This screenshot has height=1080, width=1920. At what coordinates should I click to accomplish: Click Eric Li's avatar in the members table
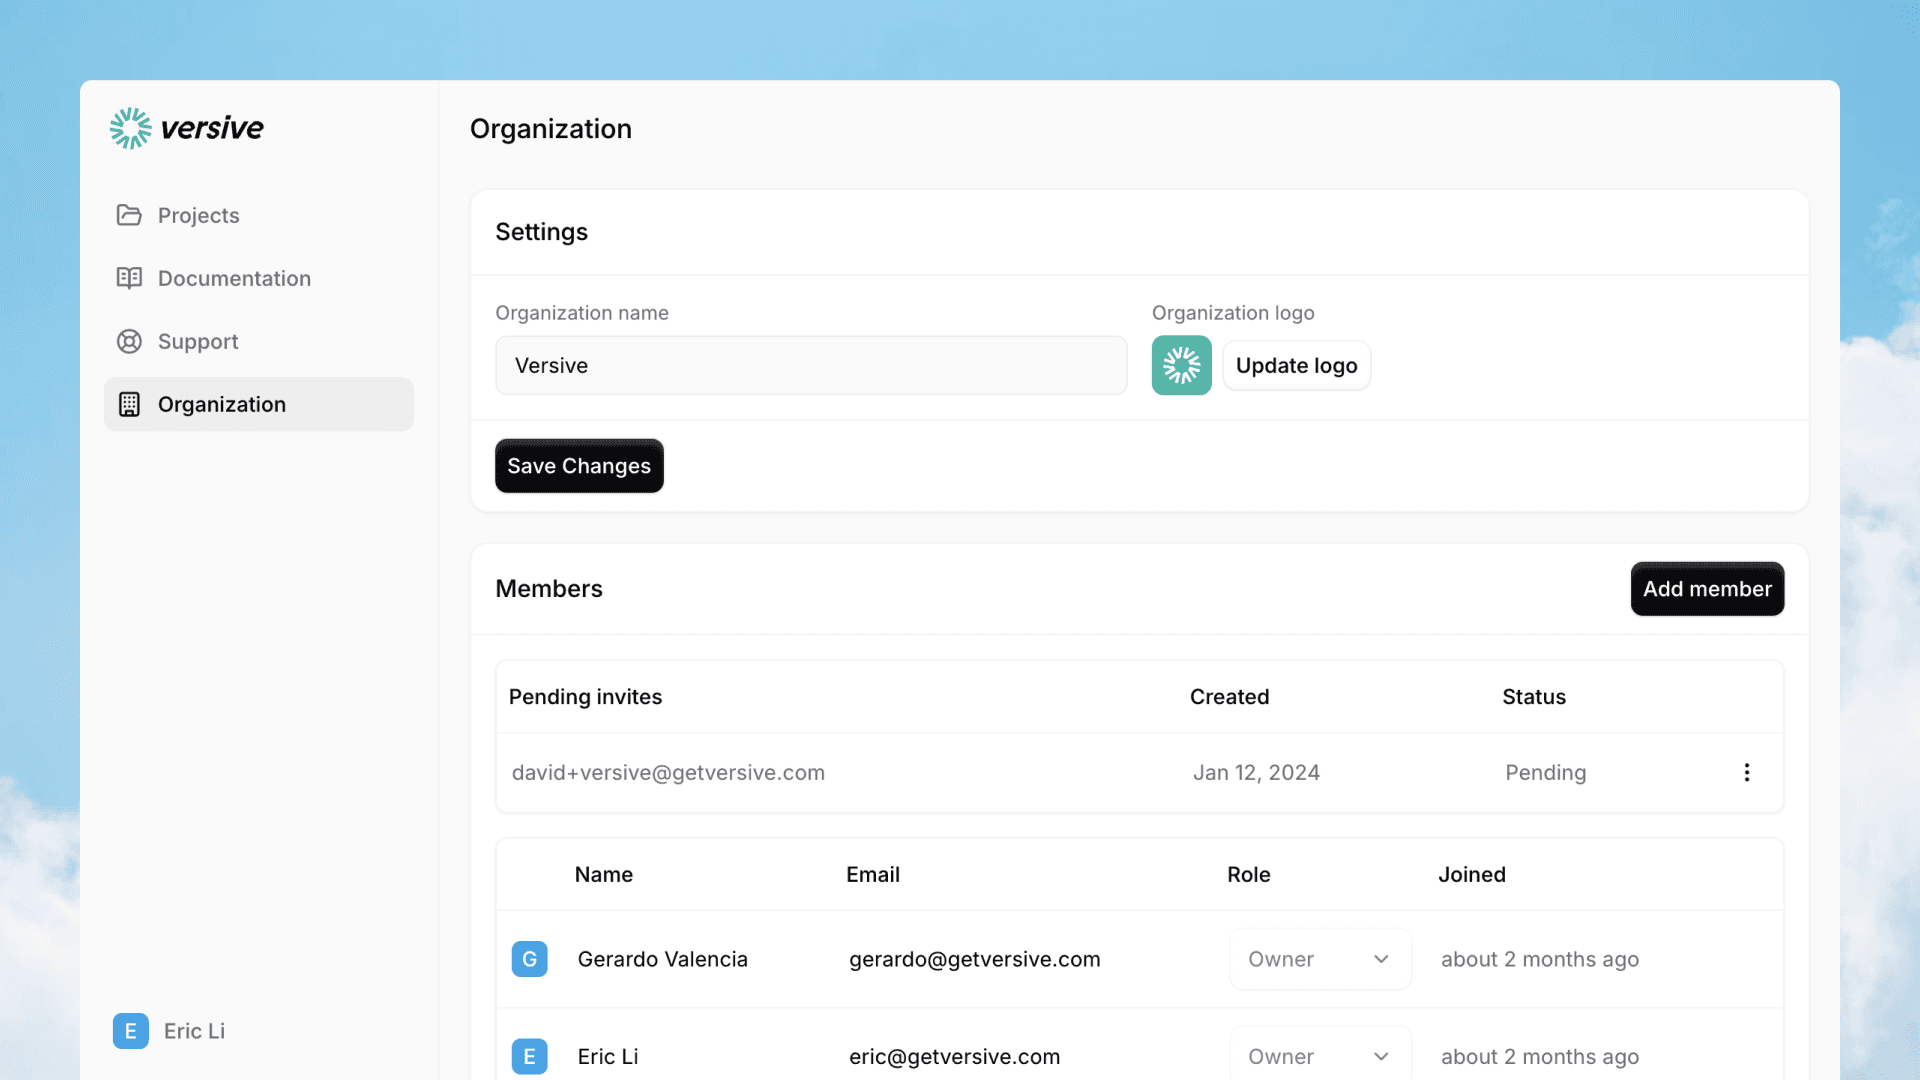point(529,1056)
